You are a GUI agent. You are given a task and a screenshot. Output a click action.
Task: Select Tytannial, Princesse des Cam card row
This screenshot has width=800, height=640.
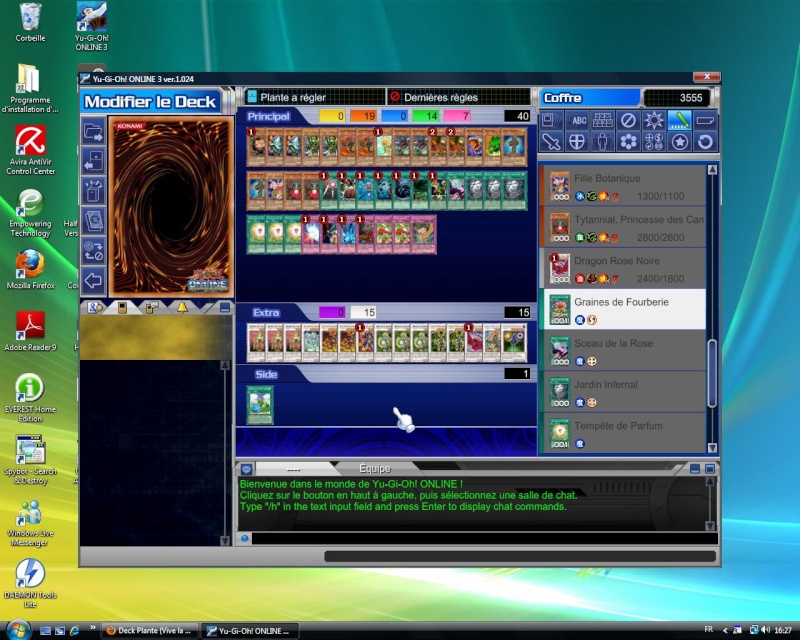pos(622,227)
